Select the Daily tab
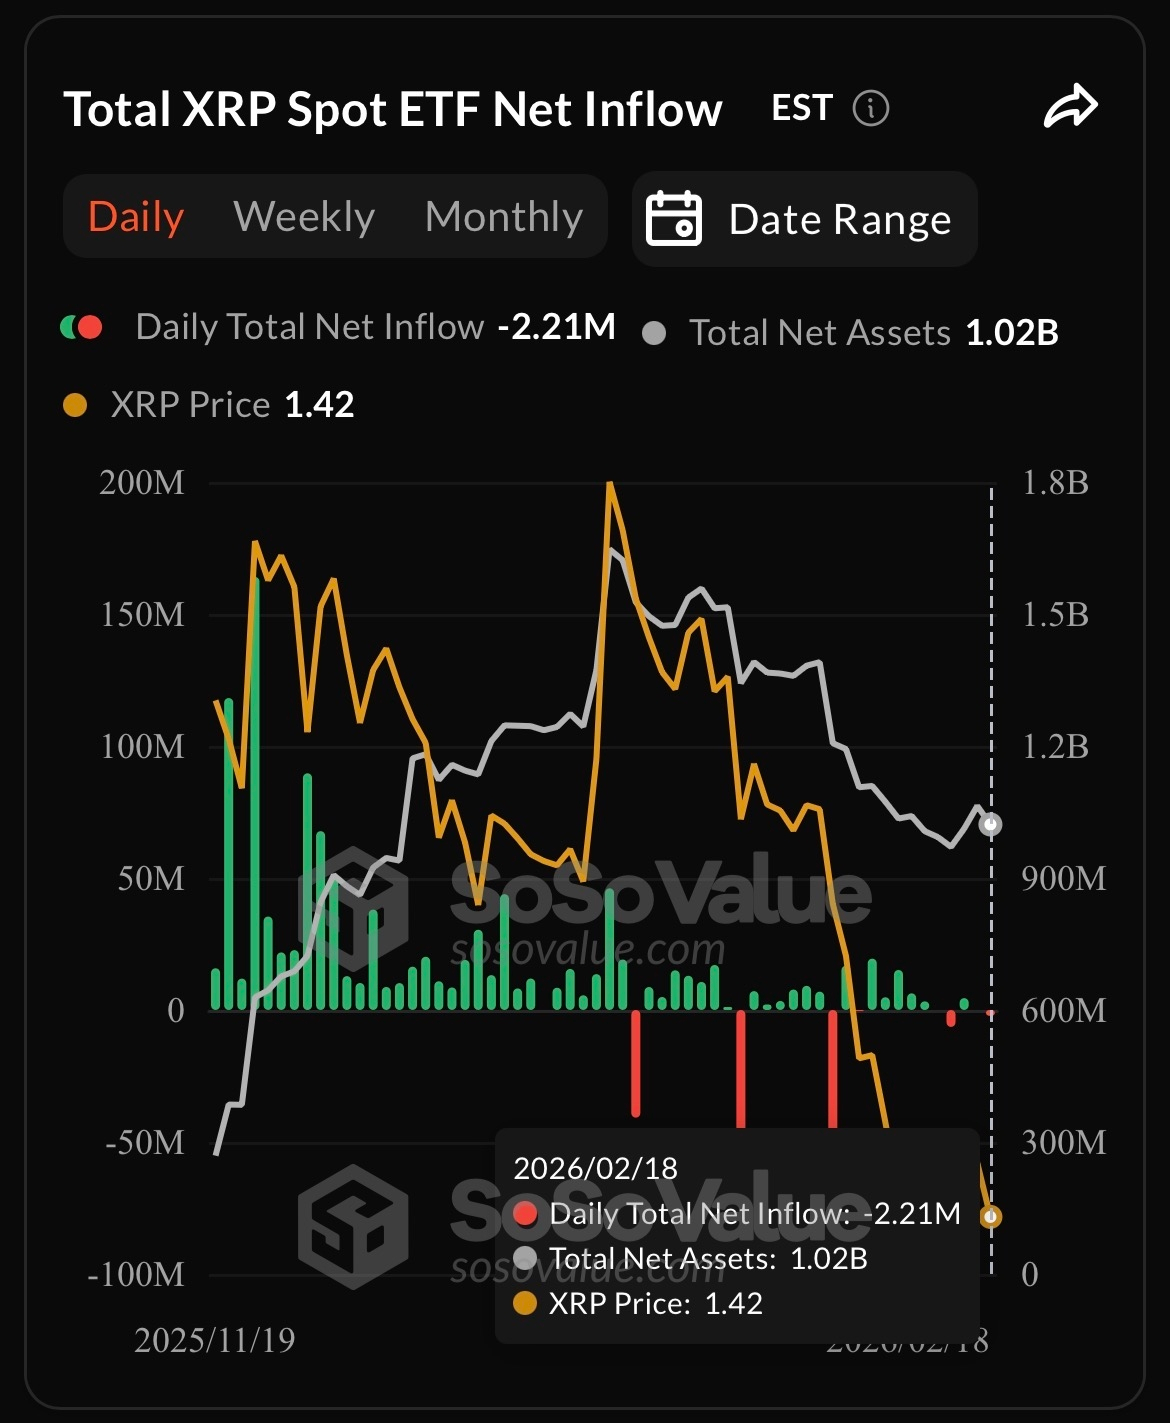The height and width of the screenshot is (1423, 1170). (136, 217)
